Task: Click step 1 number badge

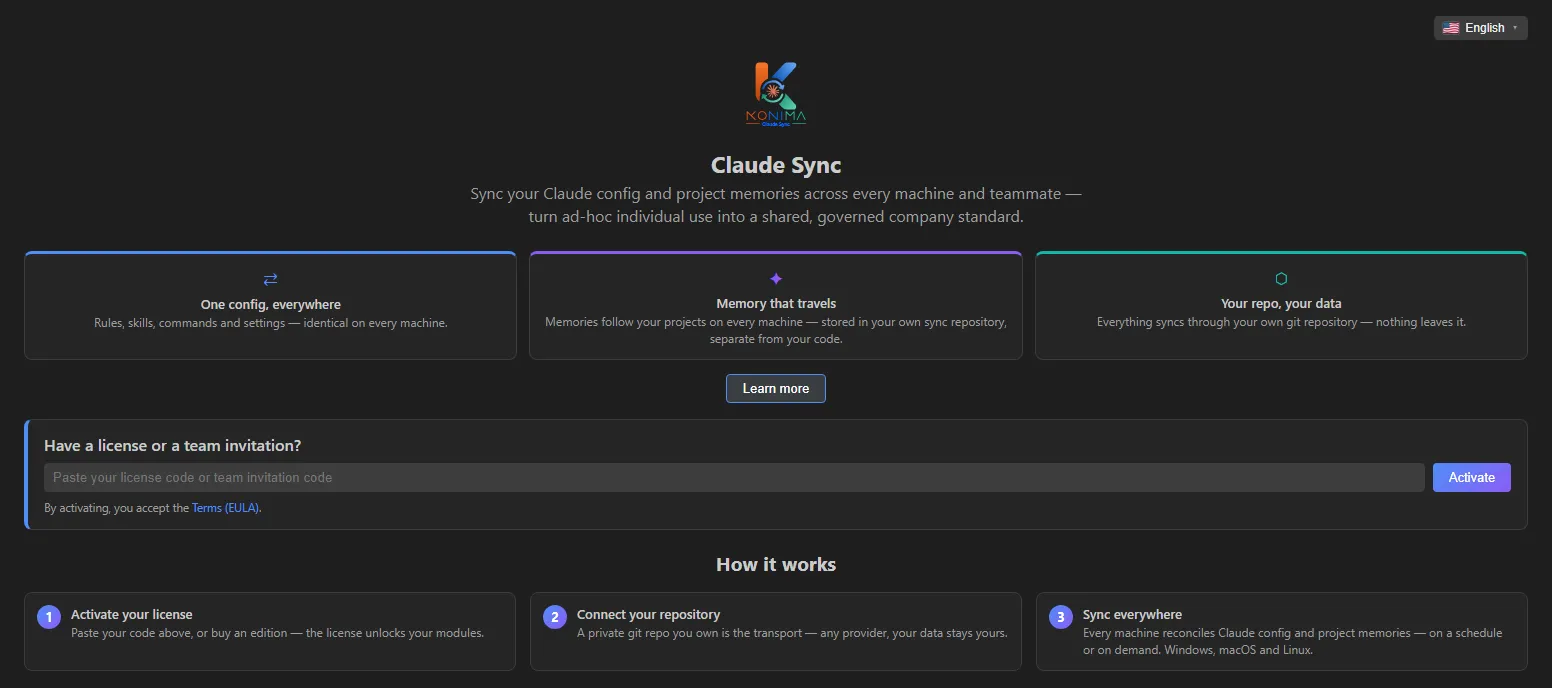Action: click(x=49, y=617)
